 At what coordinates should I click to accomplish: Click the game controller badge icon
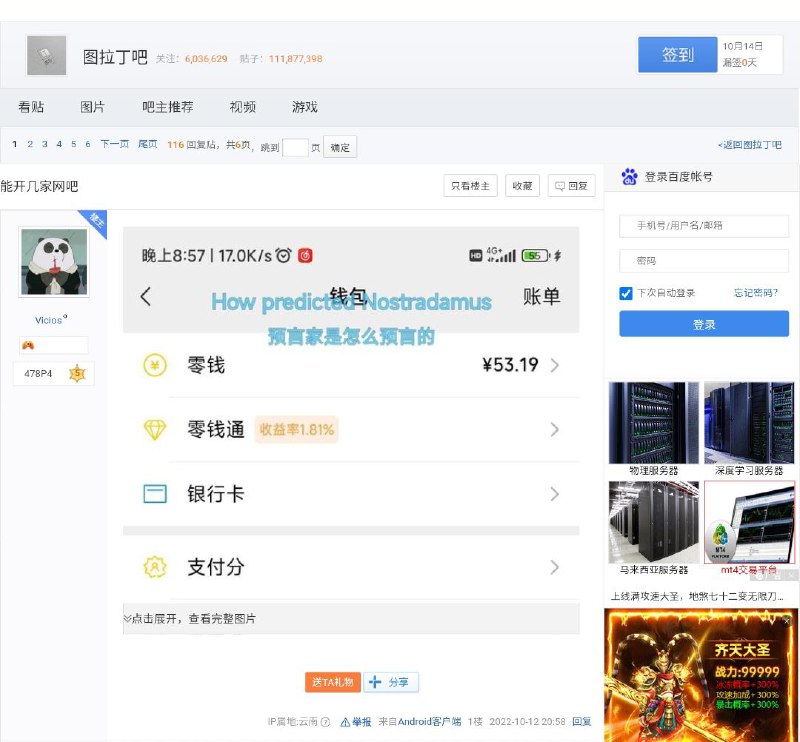tap(28, 345)
